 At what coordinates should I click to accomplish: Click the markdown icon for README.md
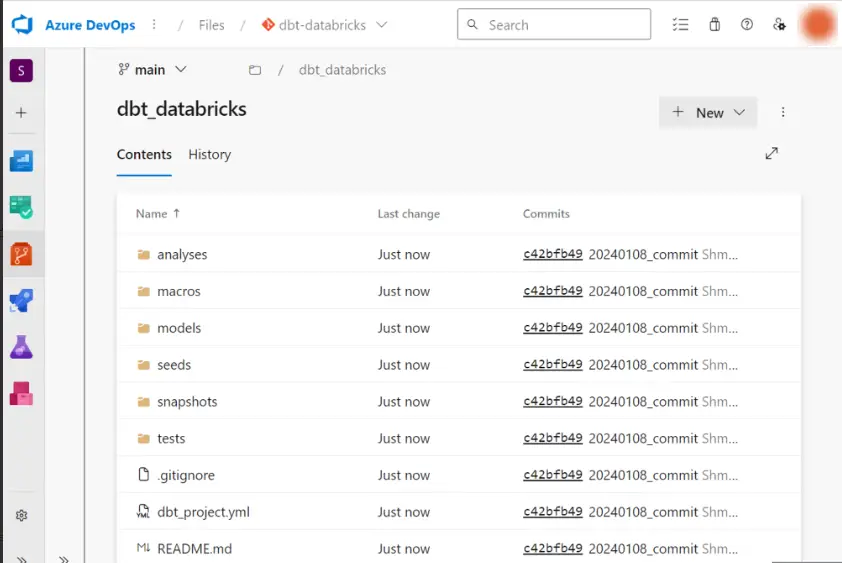[x=143, y=548]
